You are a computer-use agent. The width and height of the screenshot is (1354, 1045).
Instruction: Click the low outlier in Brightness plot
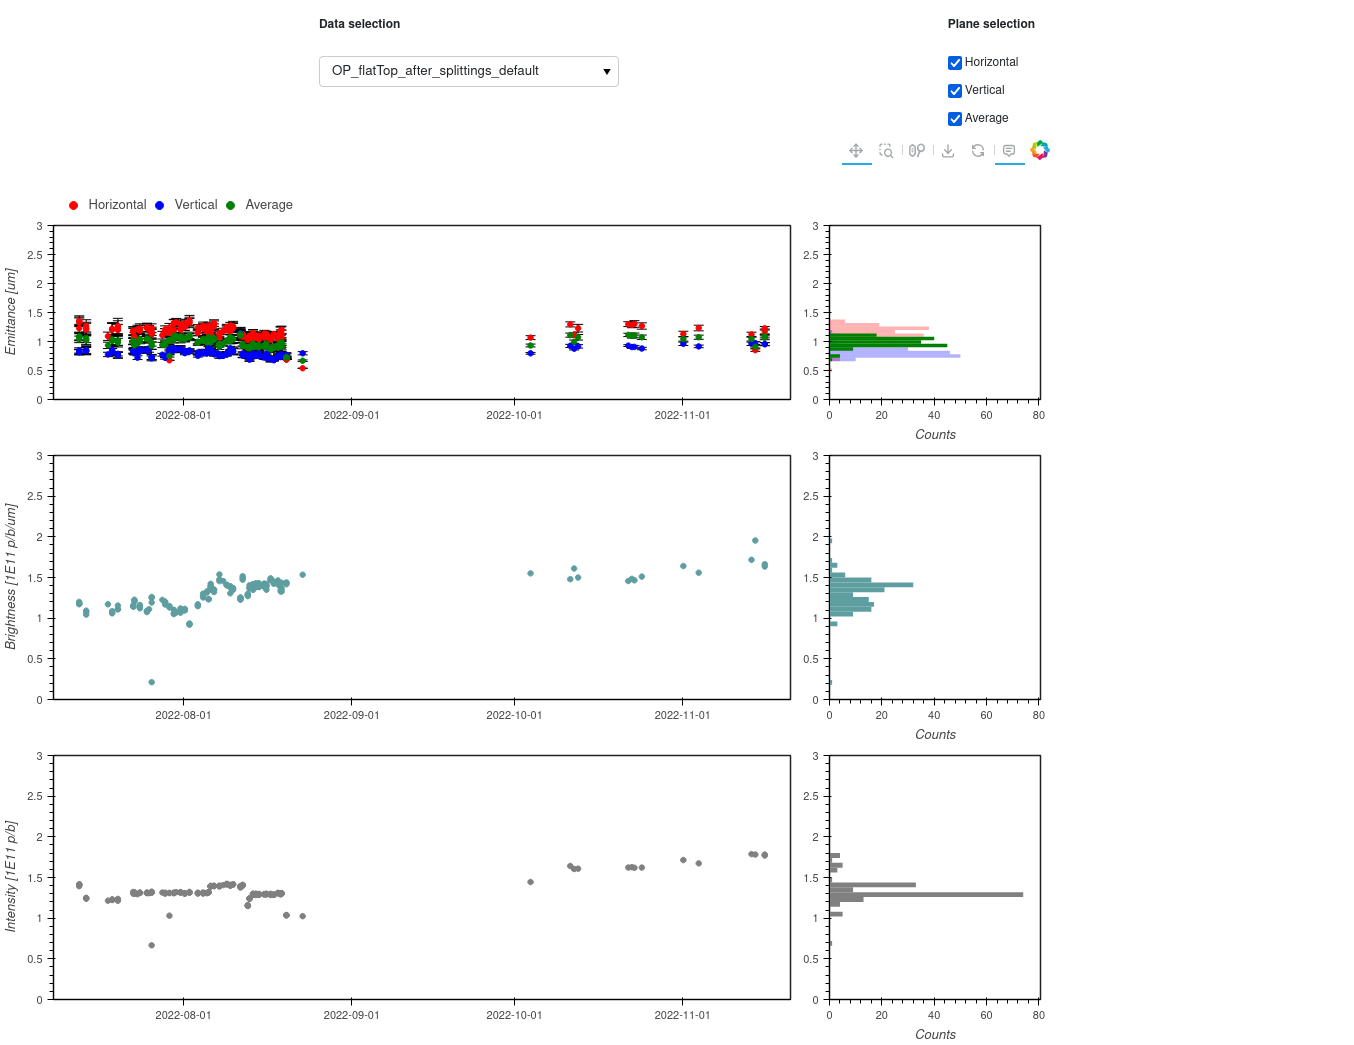coord(152,682)
